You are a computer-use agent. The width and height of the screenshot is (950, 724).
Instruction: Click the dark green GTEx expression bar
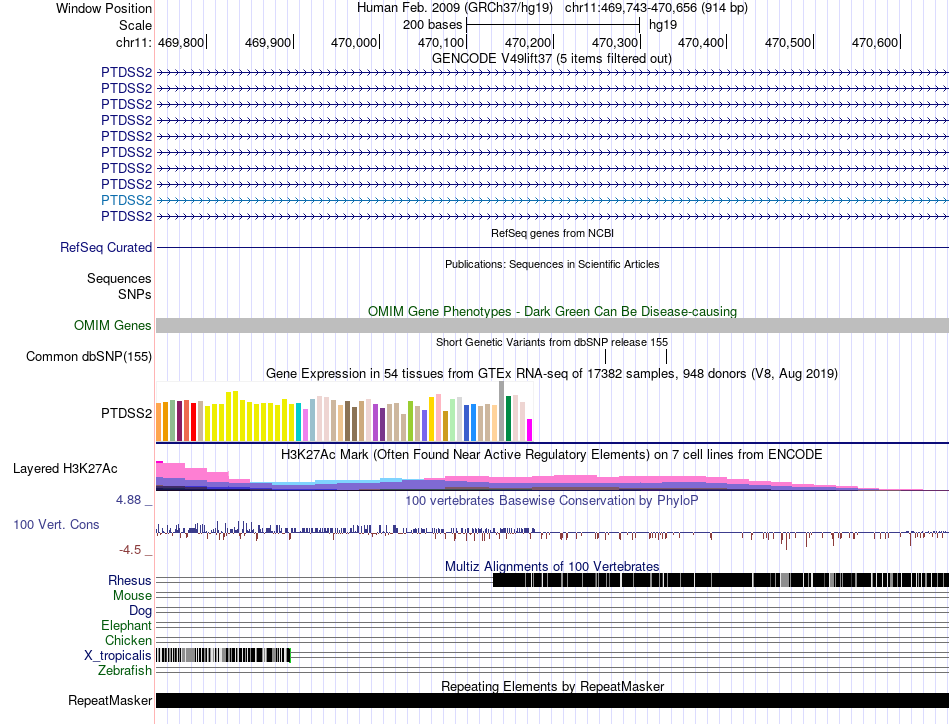pos(508,419)
